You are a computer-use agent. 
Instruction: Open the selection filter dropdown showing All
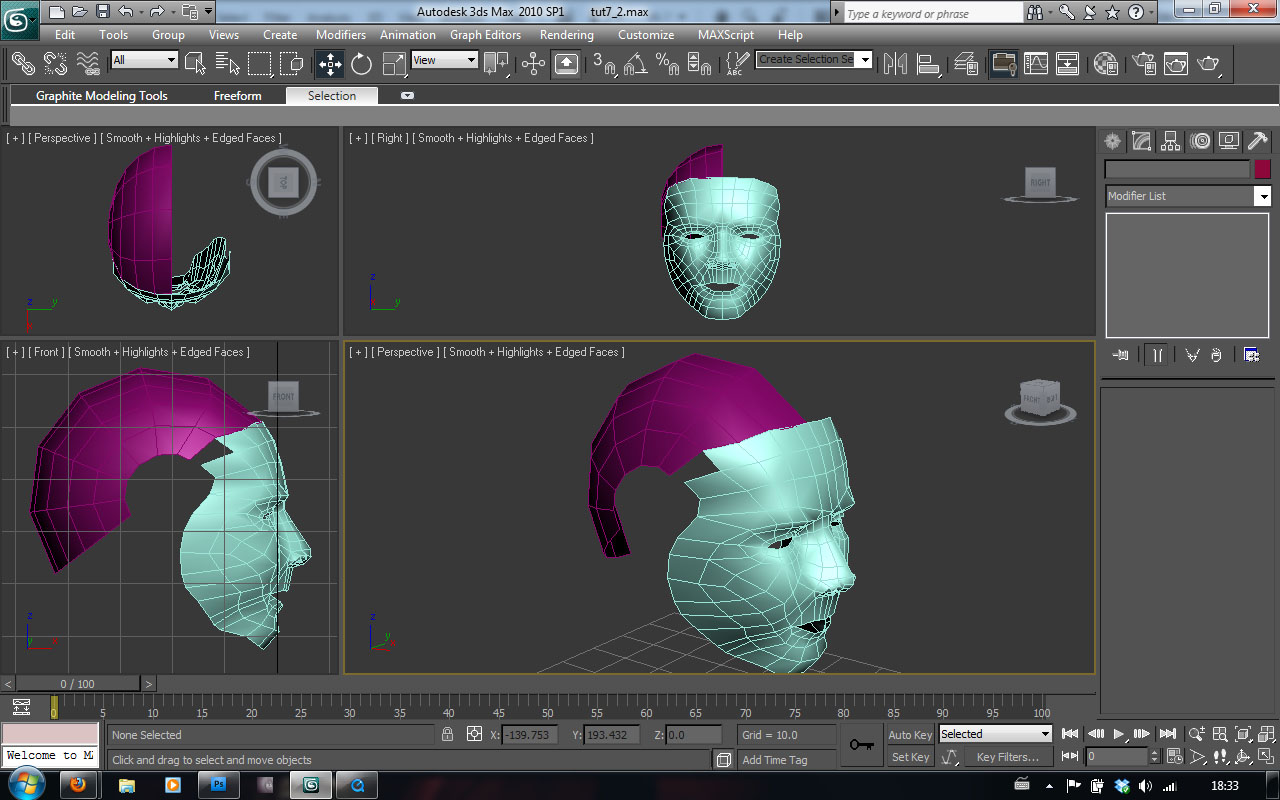pos(143,60)
